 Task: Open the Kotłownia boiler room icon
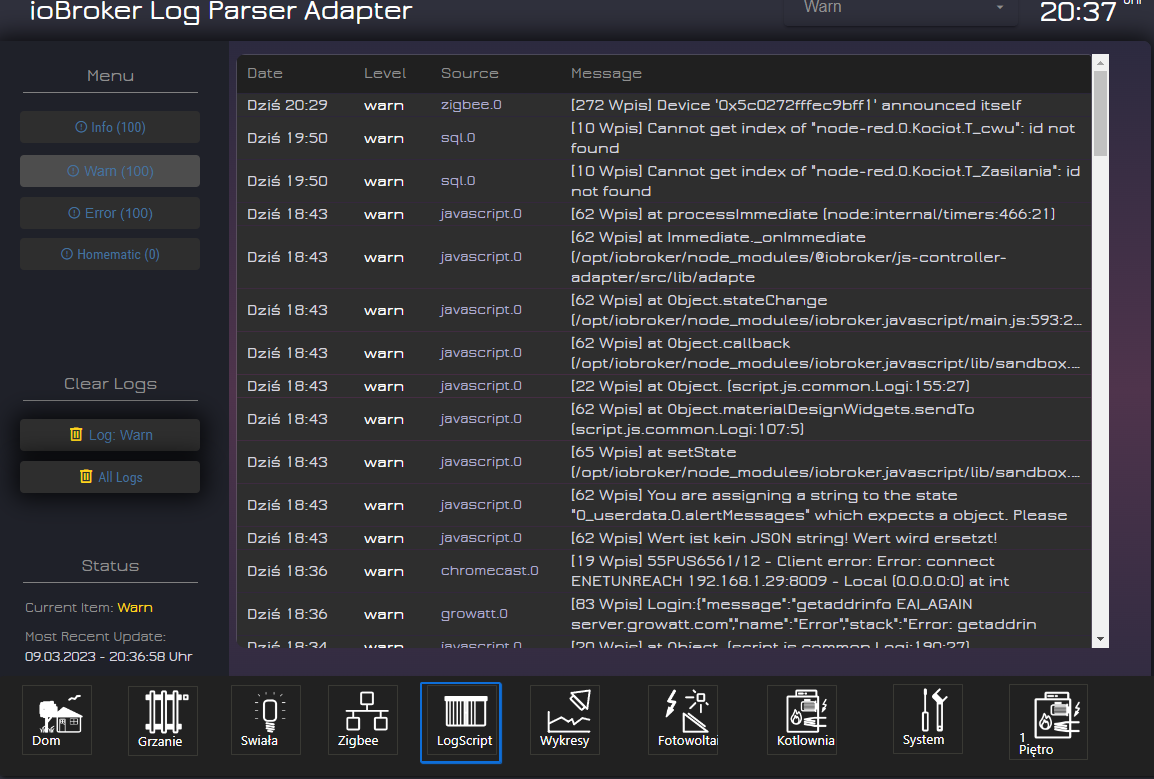coord(801,719)
